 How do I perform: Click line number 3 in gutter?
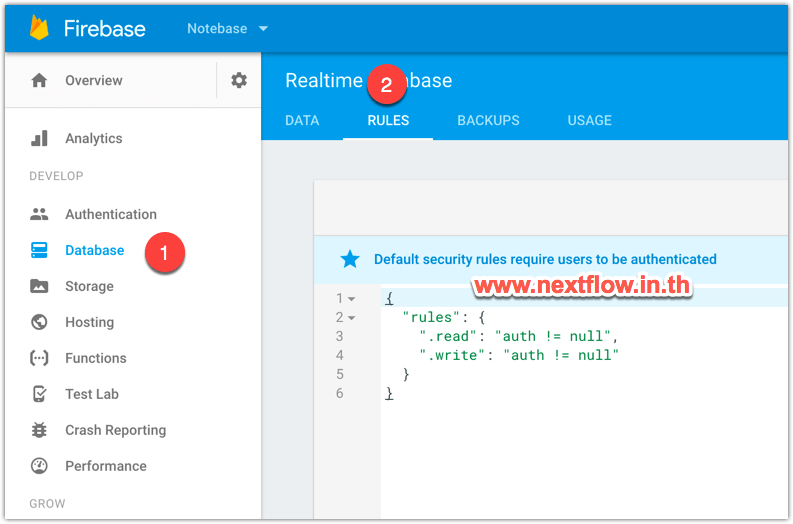coord(339,336)
